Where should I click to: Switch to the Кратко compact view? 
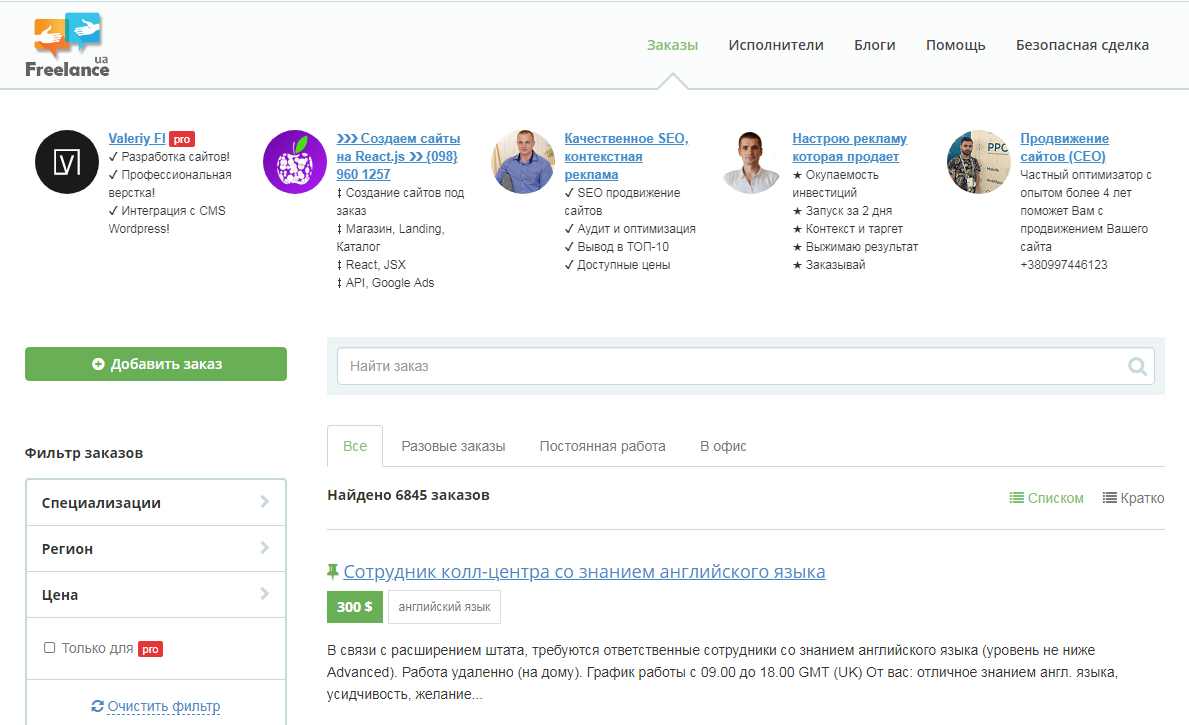[x=1133, y=498]
